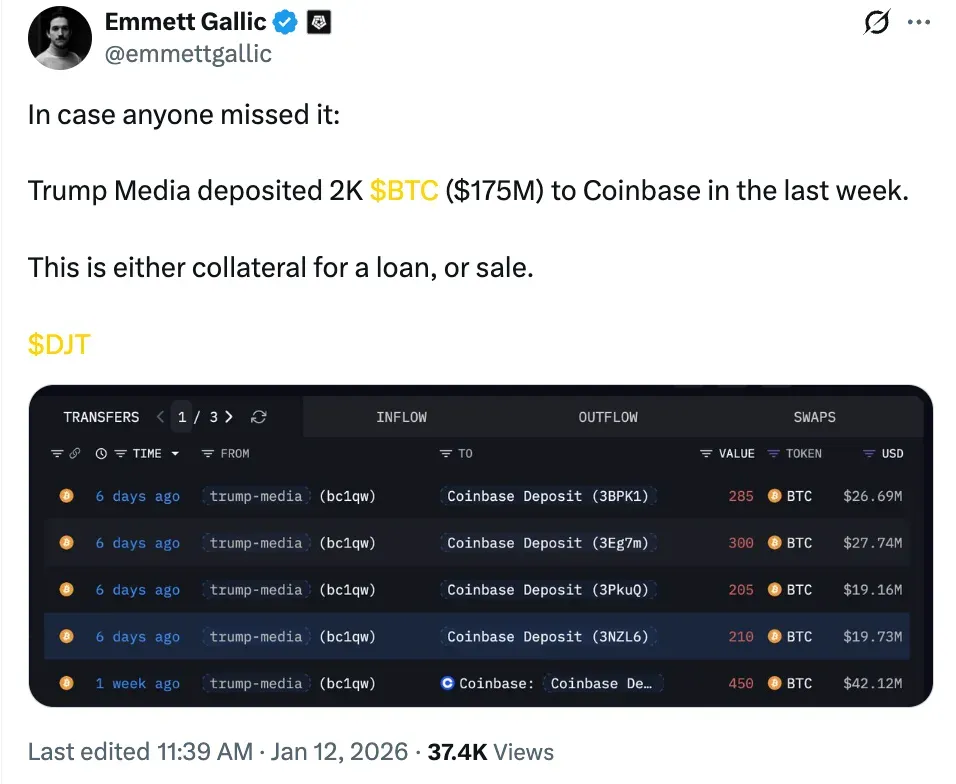Click the chain-link filter icon in table header
956x784 pixels.
click(x=74, y=453)
